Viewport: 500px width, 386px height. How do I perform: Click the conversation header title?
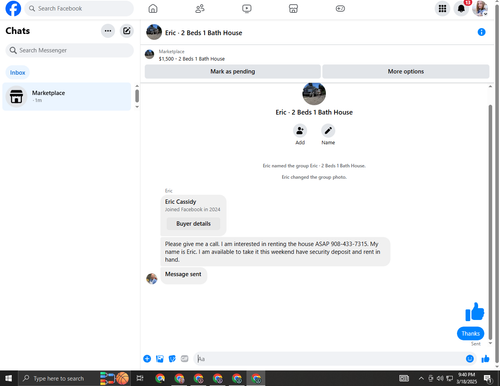203,33
